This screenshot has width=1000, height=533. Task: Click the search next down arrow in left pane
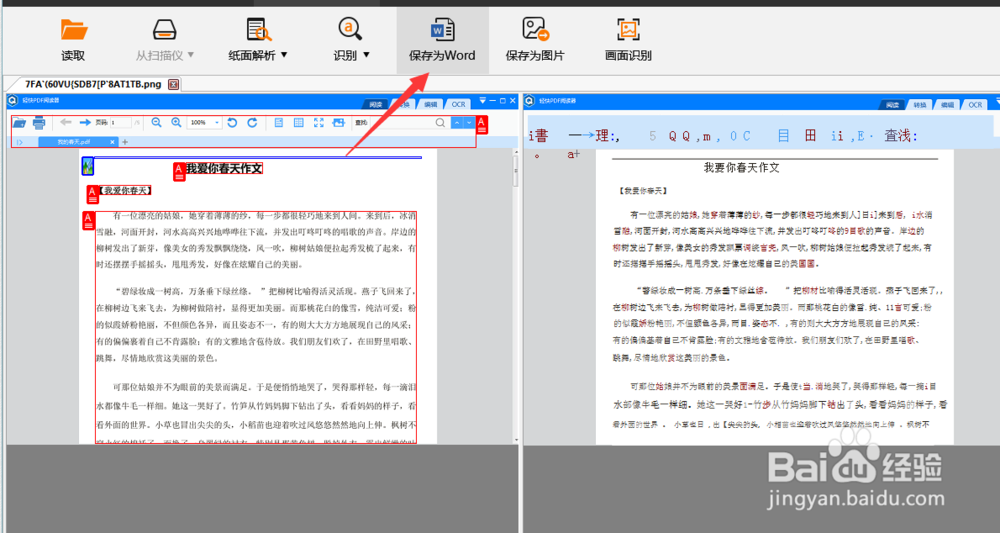(x=469, y=122)
